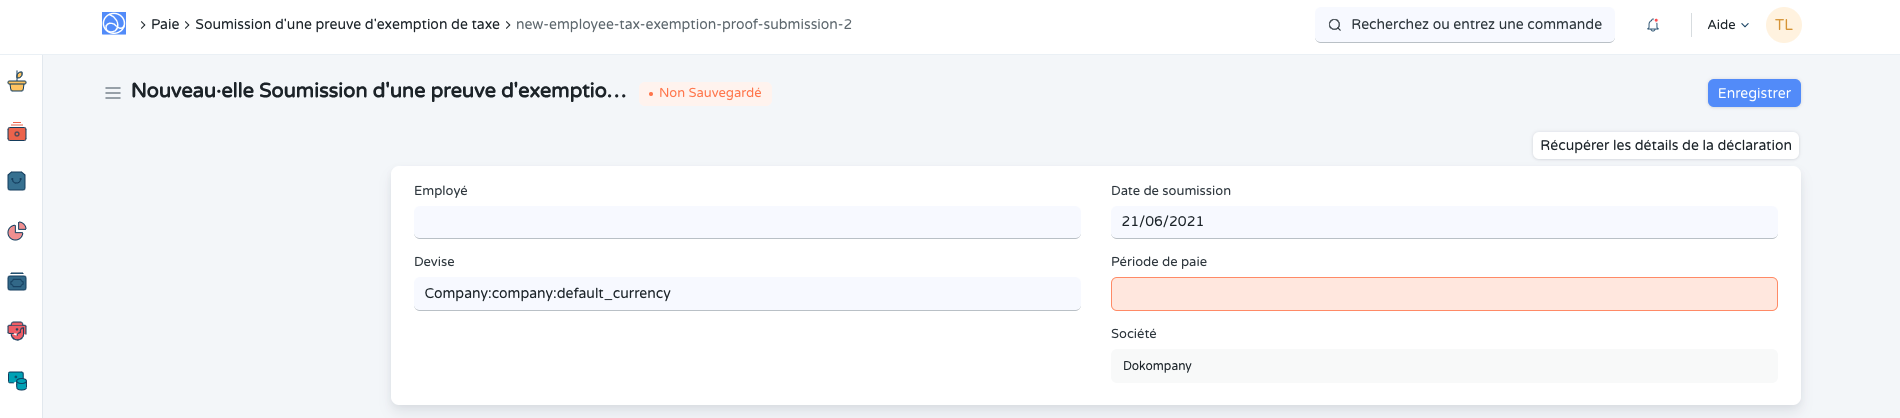This screenshot has width=1900, height=418.
Task: Open the Période de paie link field
Action: click(1443, 294)
